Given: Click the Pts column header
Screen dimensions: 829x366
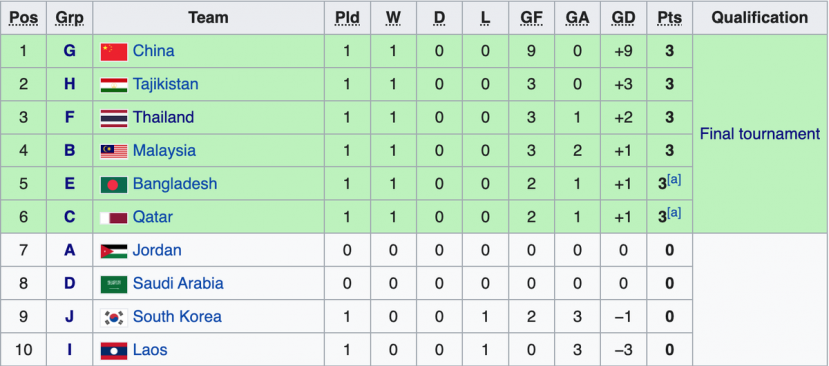Looking at the screenshot, I should click(x=669, y=17).
